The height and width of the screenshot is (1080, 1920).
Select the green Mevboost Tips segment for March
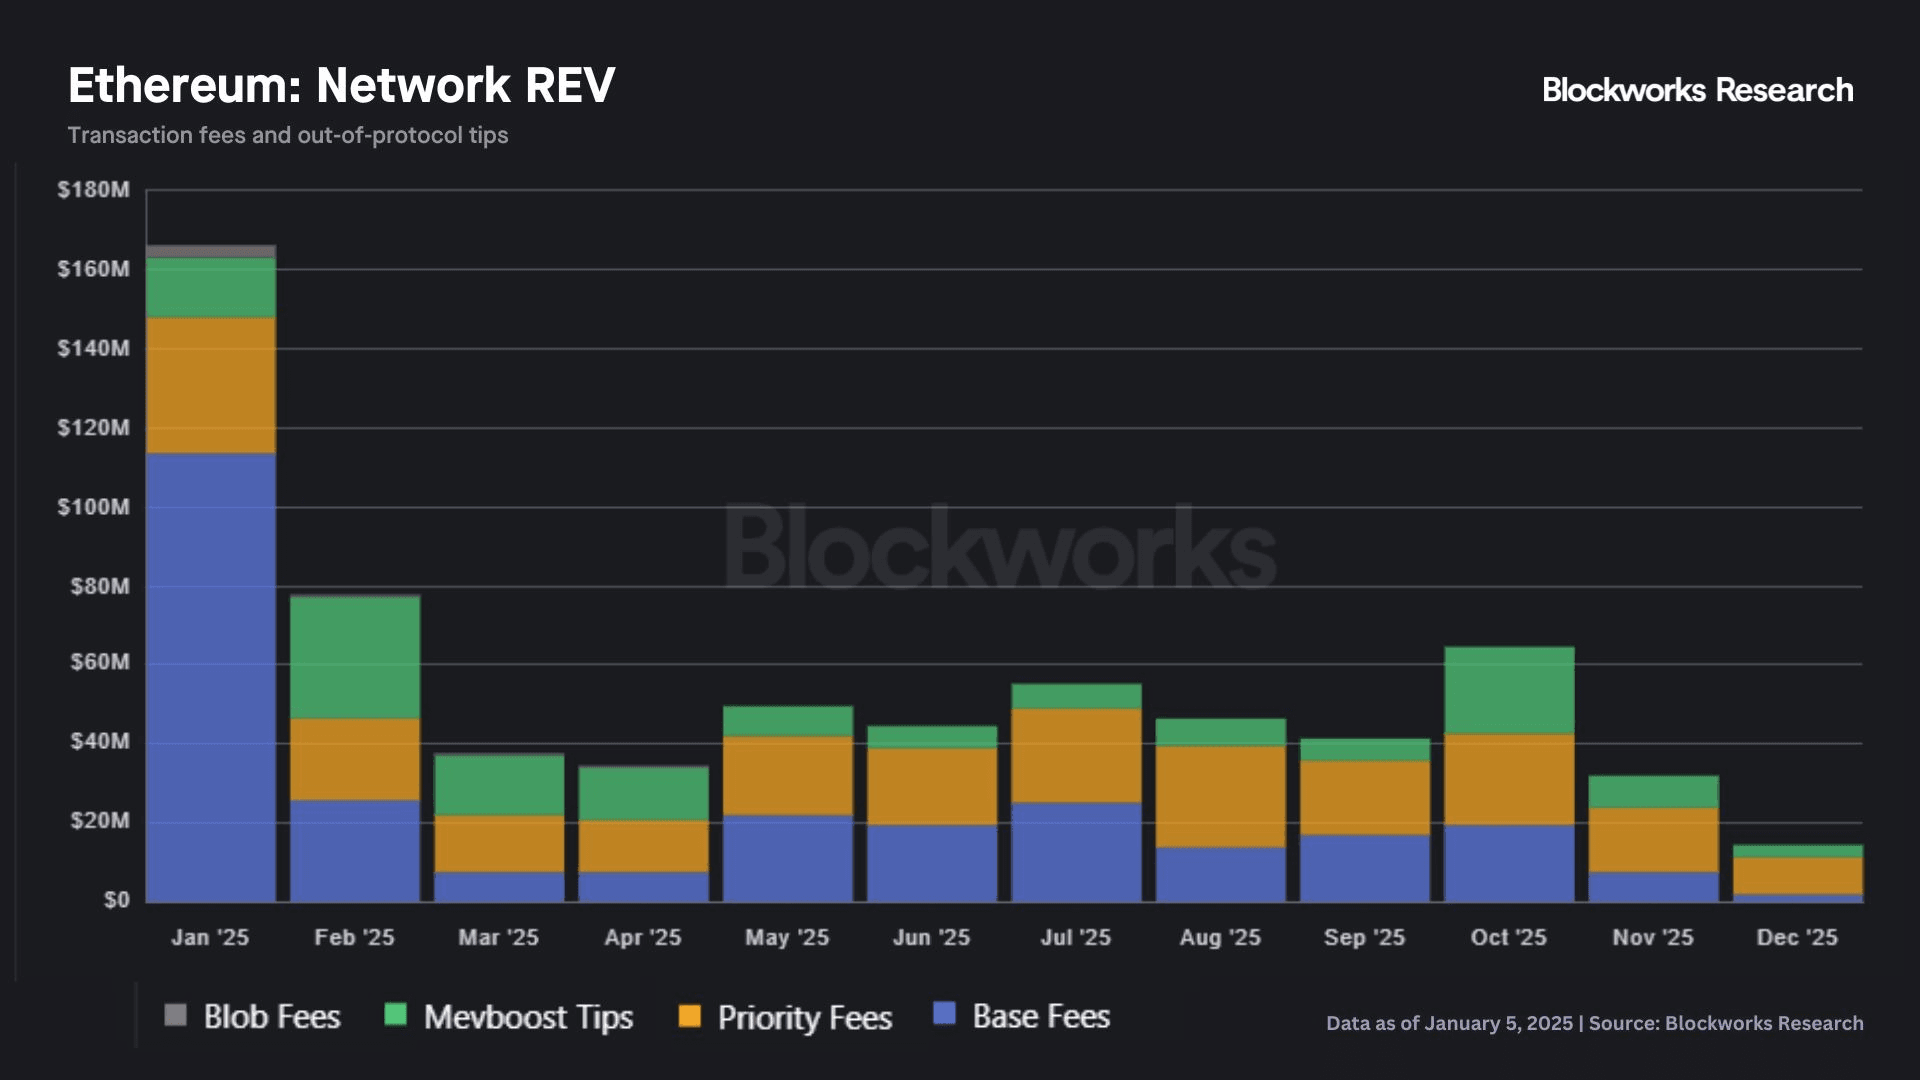pyautogui.click(x=499, y=786)
